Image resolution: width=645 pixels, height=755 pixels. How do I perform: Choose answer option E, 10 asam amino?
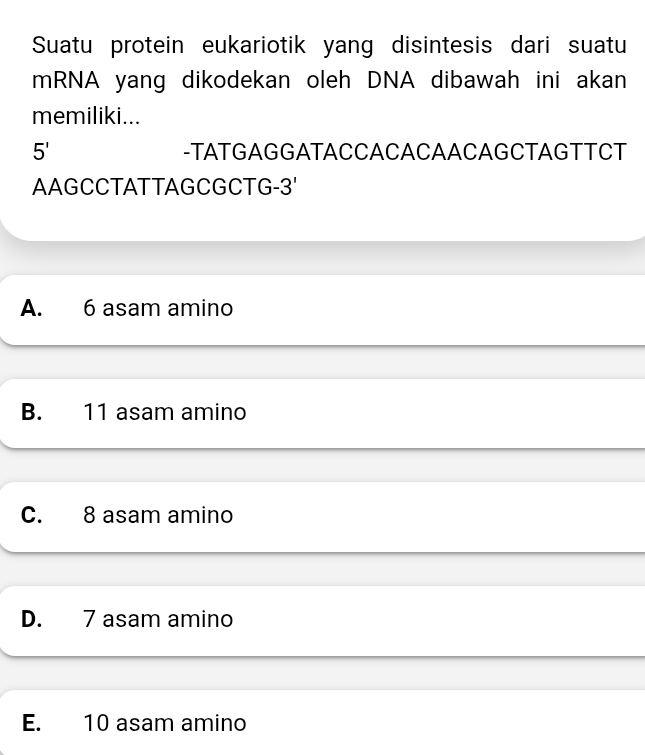(322, 723)
